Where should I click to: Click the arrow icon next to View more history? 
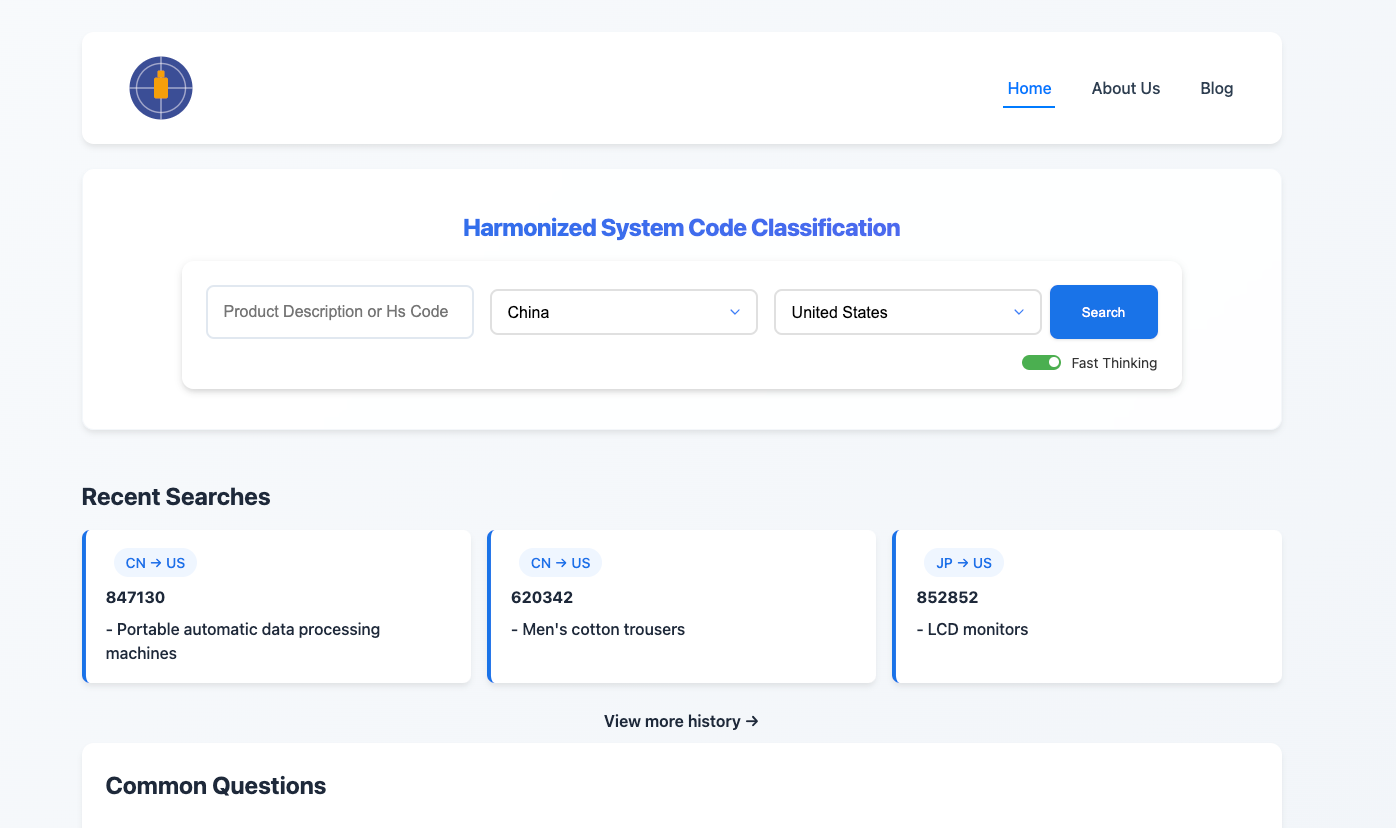pos(752,721)
